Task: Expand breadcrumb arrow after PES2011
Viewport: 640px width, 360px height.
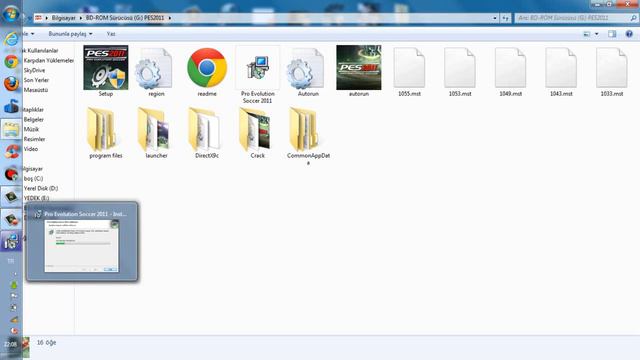Action: click(x=170, y=18)
